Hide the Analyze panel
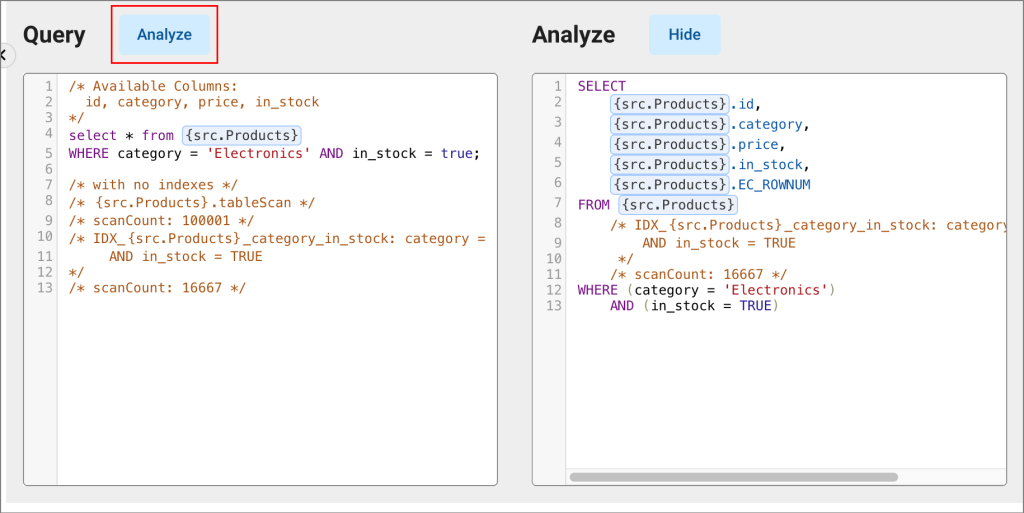Screen dimensions: 1024x513 point(684,35)
